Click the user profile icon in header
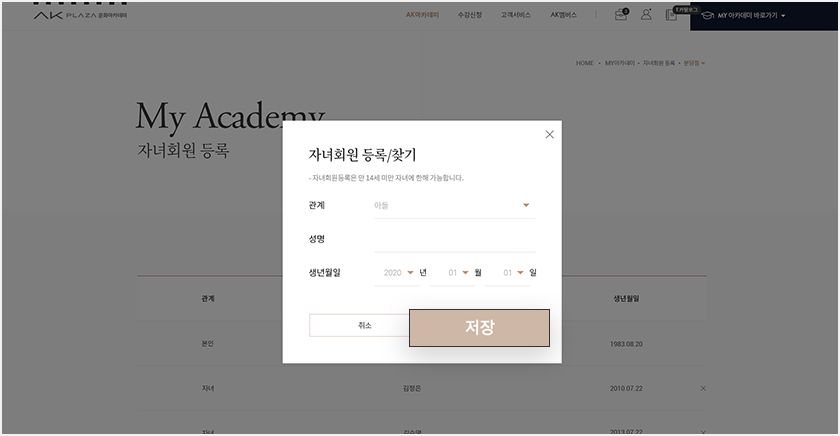 [x=647, y=14]
